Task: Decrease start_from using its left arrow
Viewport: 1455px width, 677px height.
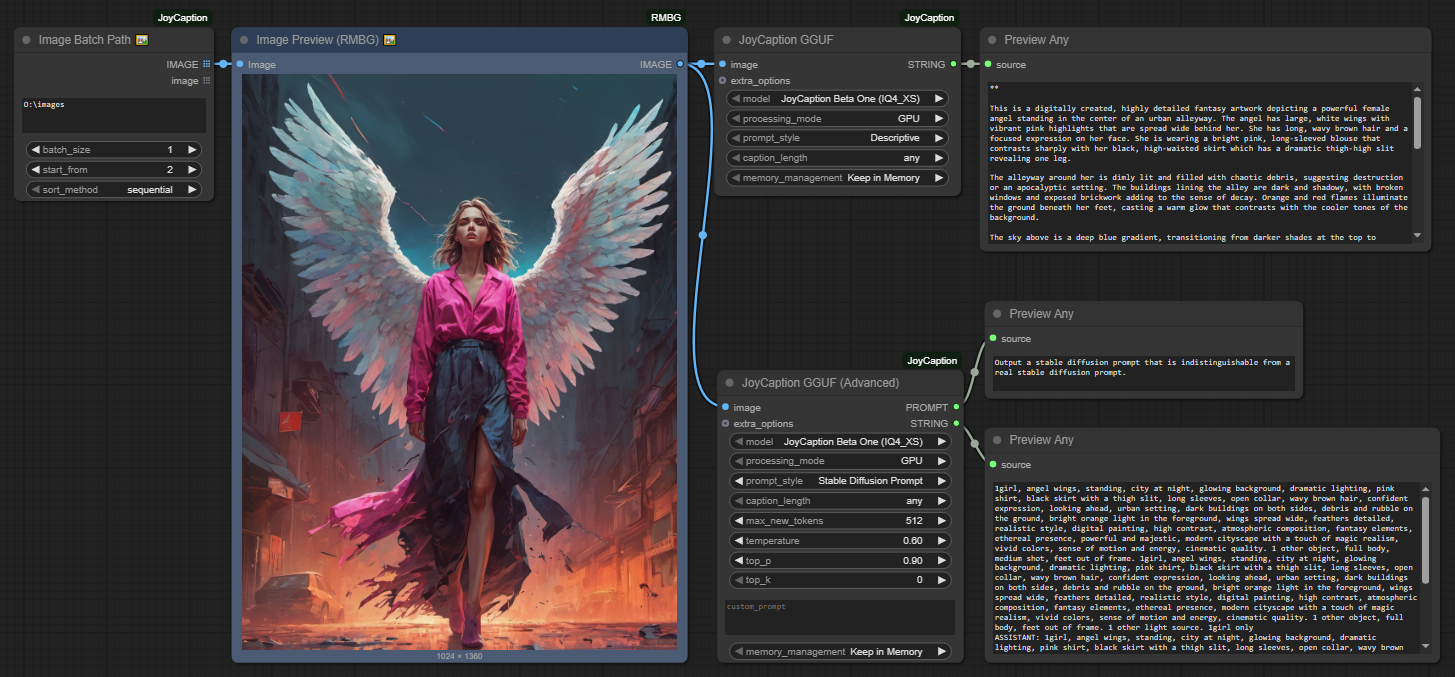Action: click(36, 170)
